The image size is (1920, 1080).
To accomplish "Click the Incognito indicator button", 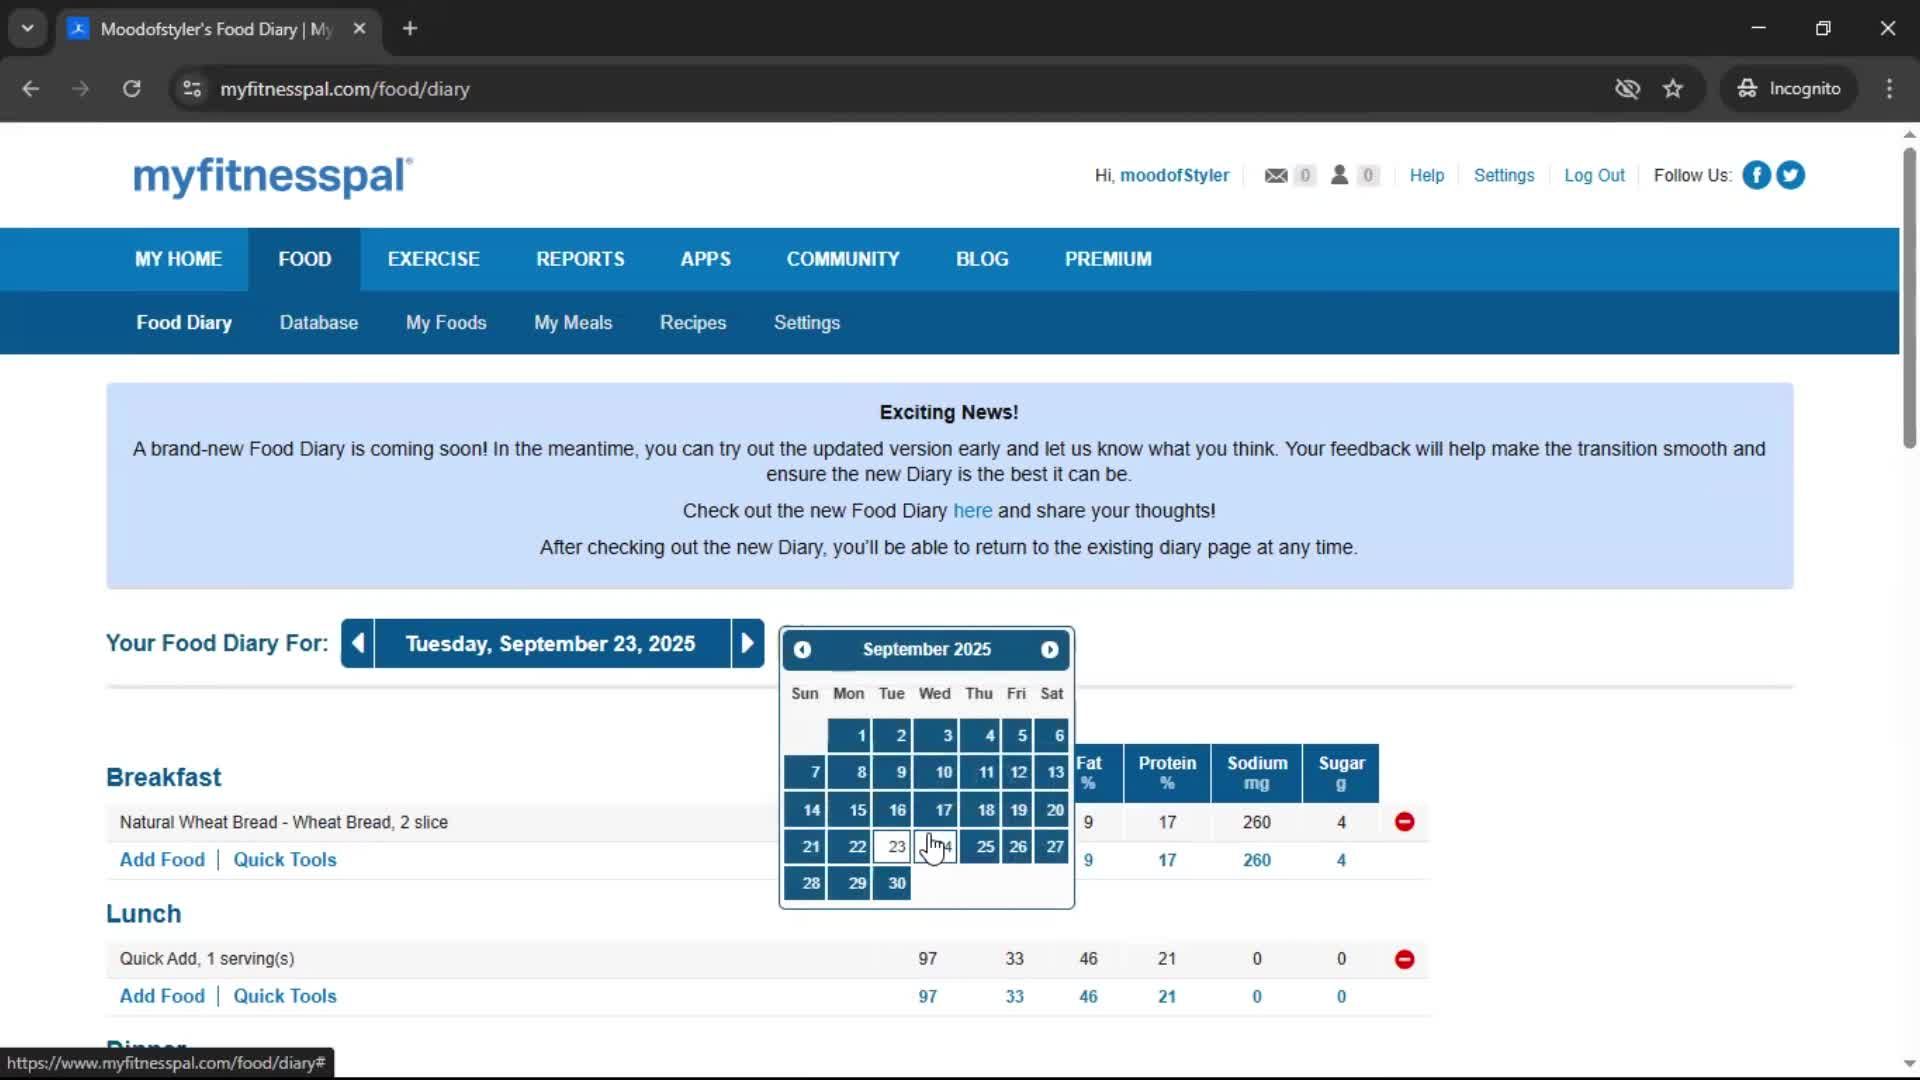I will click(x=1789, y=89).
